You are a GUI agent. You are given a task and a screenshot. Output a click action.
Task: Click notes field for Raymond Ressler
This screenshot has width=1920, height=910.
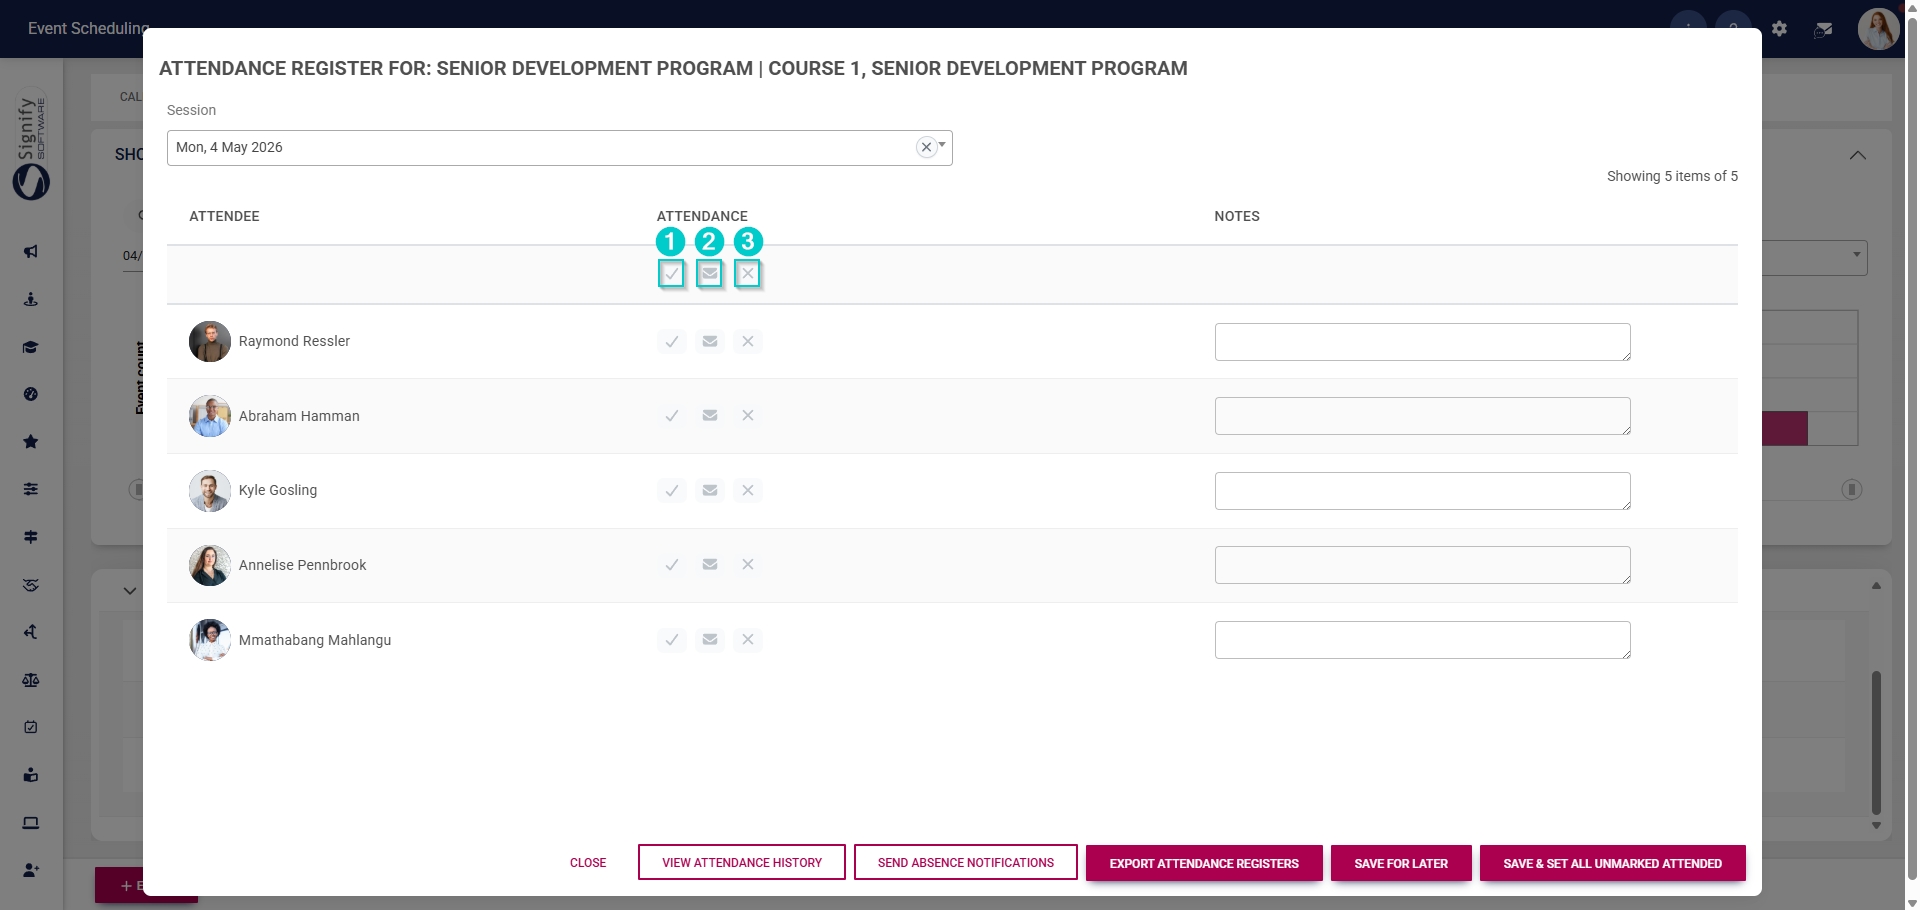click(x=1422, y=342)
